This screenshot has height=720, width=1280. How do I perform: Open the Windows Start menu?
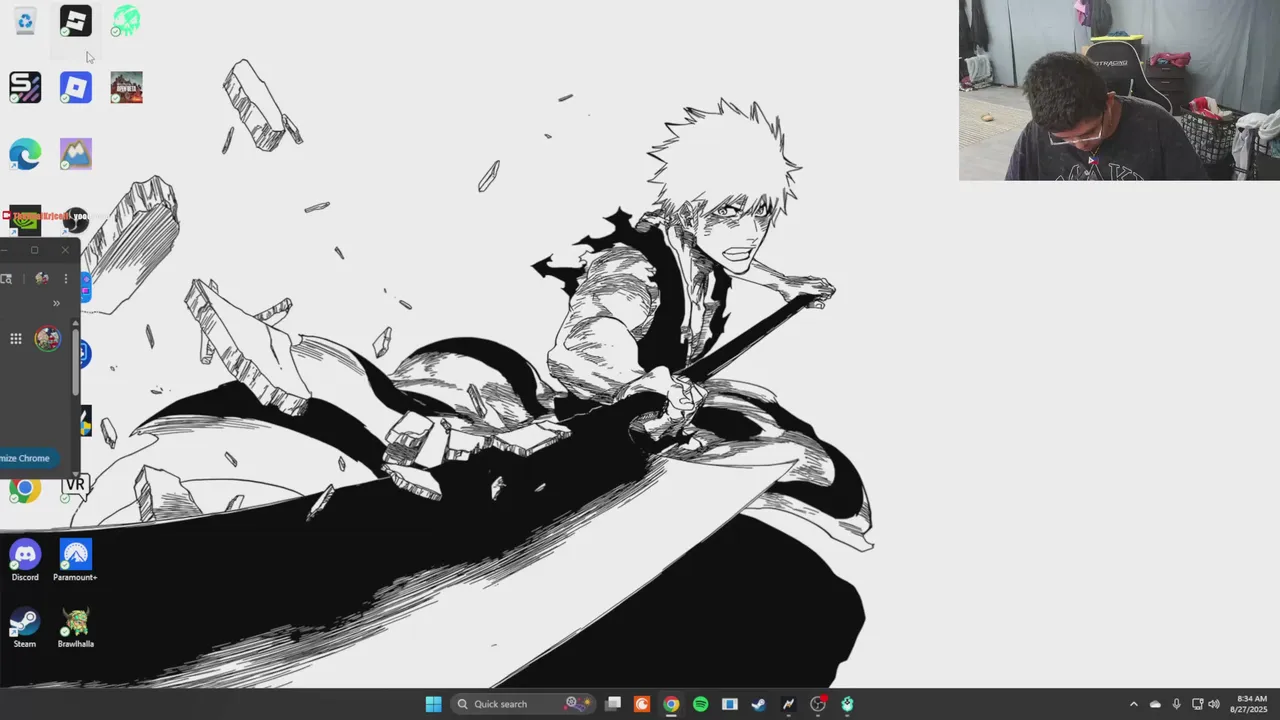433,704
